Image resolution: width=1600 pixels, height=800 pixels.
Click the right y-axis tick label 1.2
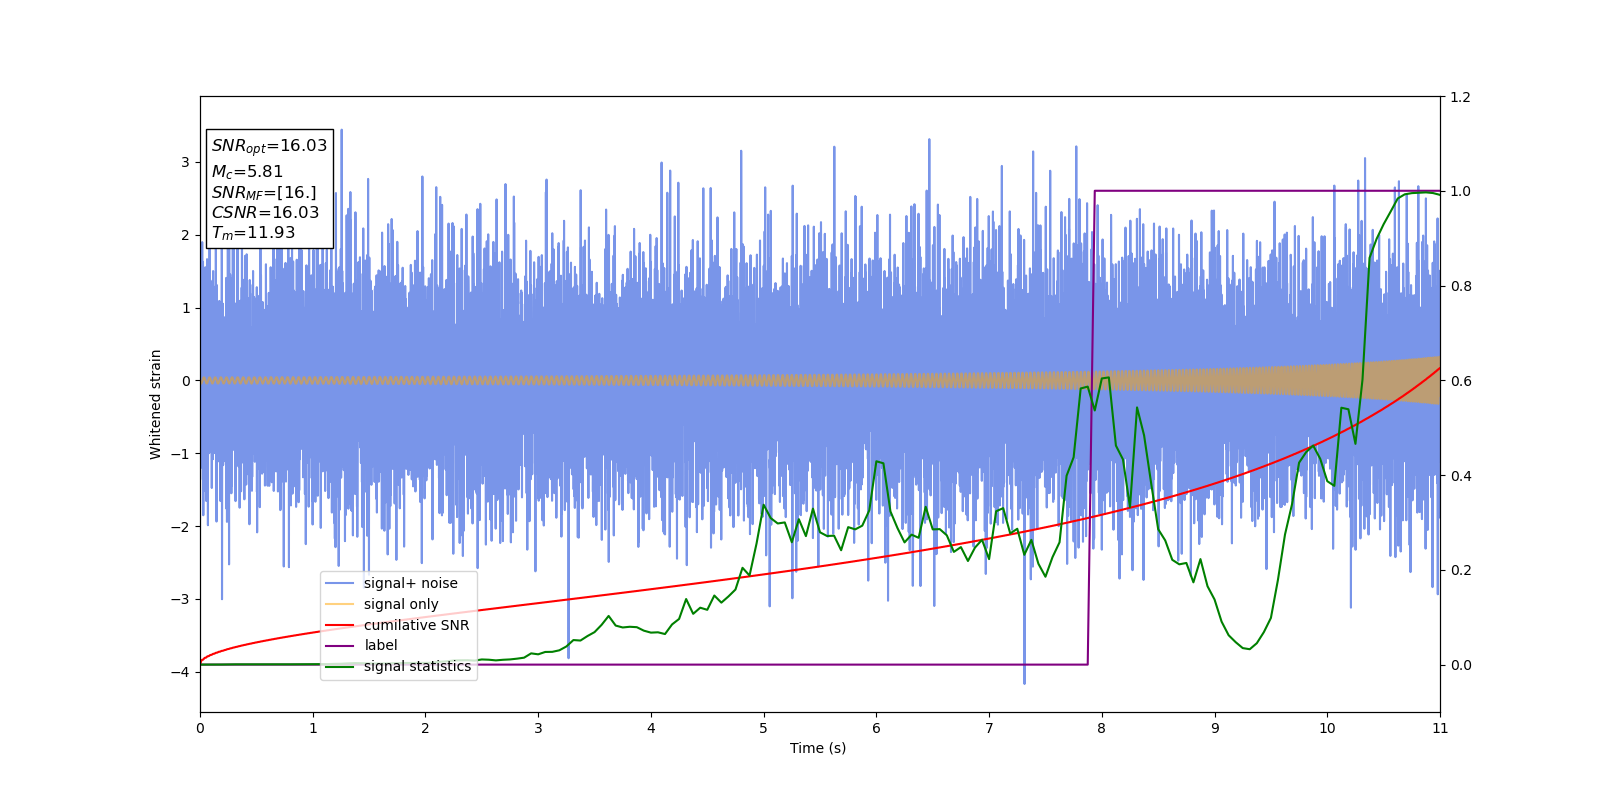pos(1461,97)
